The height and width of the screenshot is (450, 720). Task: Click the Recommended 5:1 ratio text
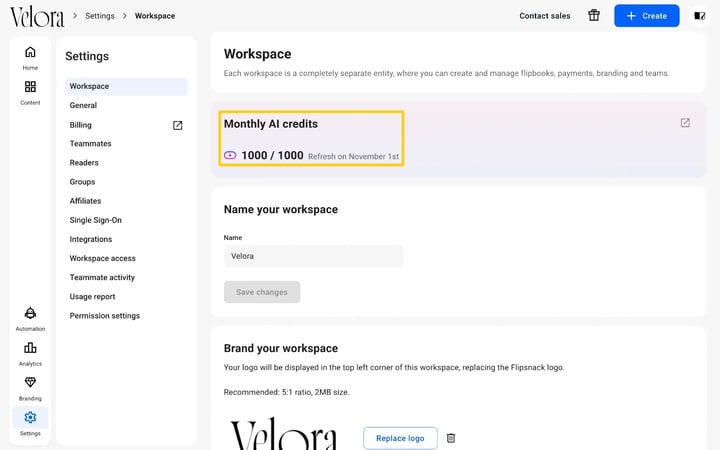287,392
